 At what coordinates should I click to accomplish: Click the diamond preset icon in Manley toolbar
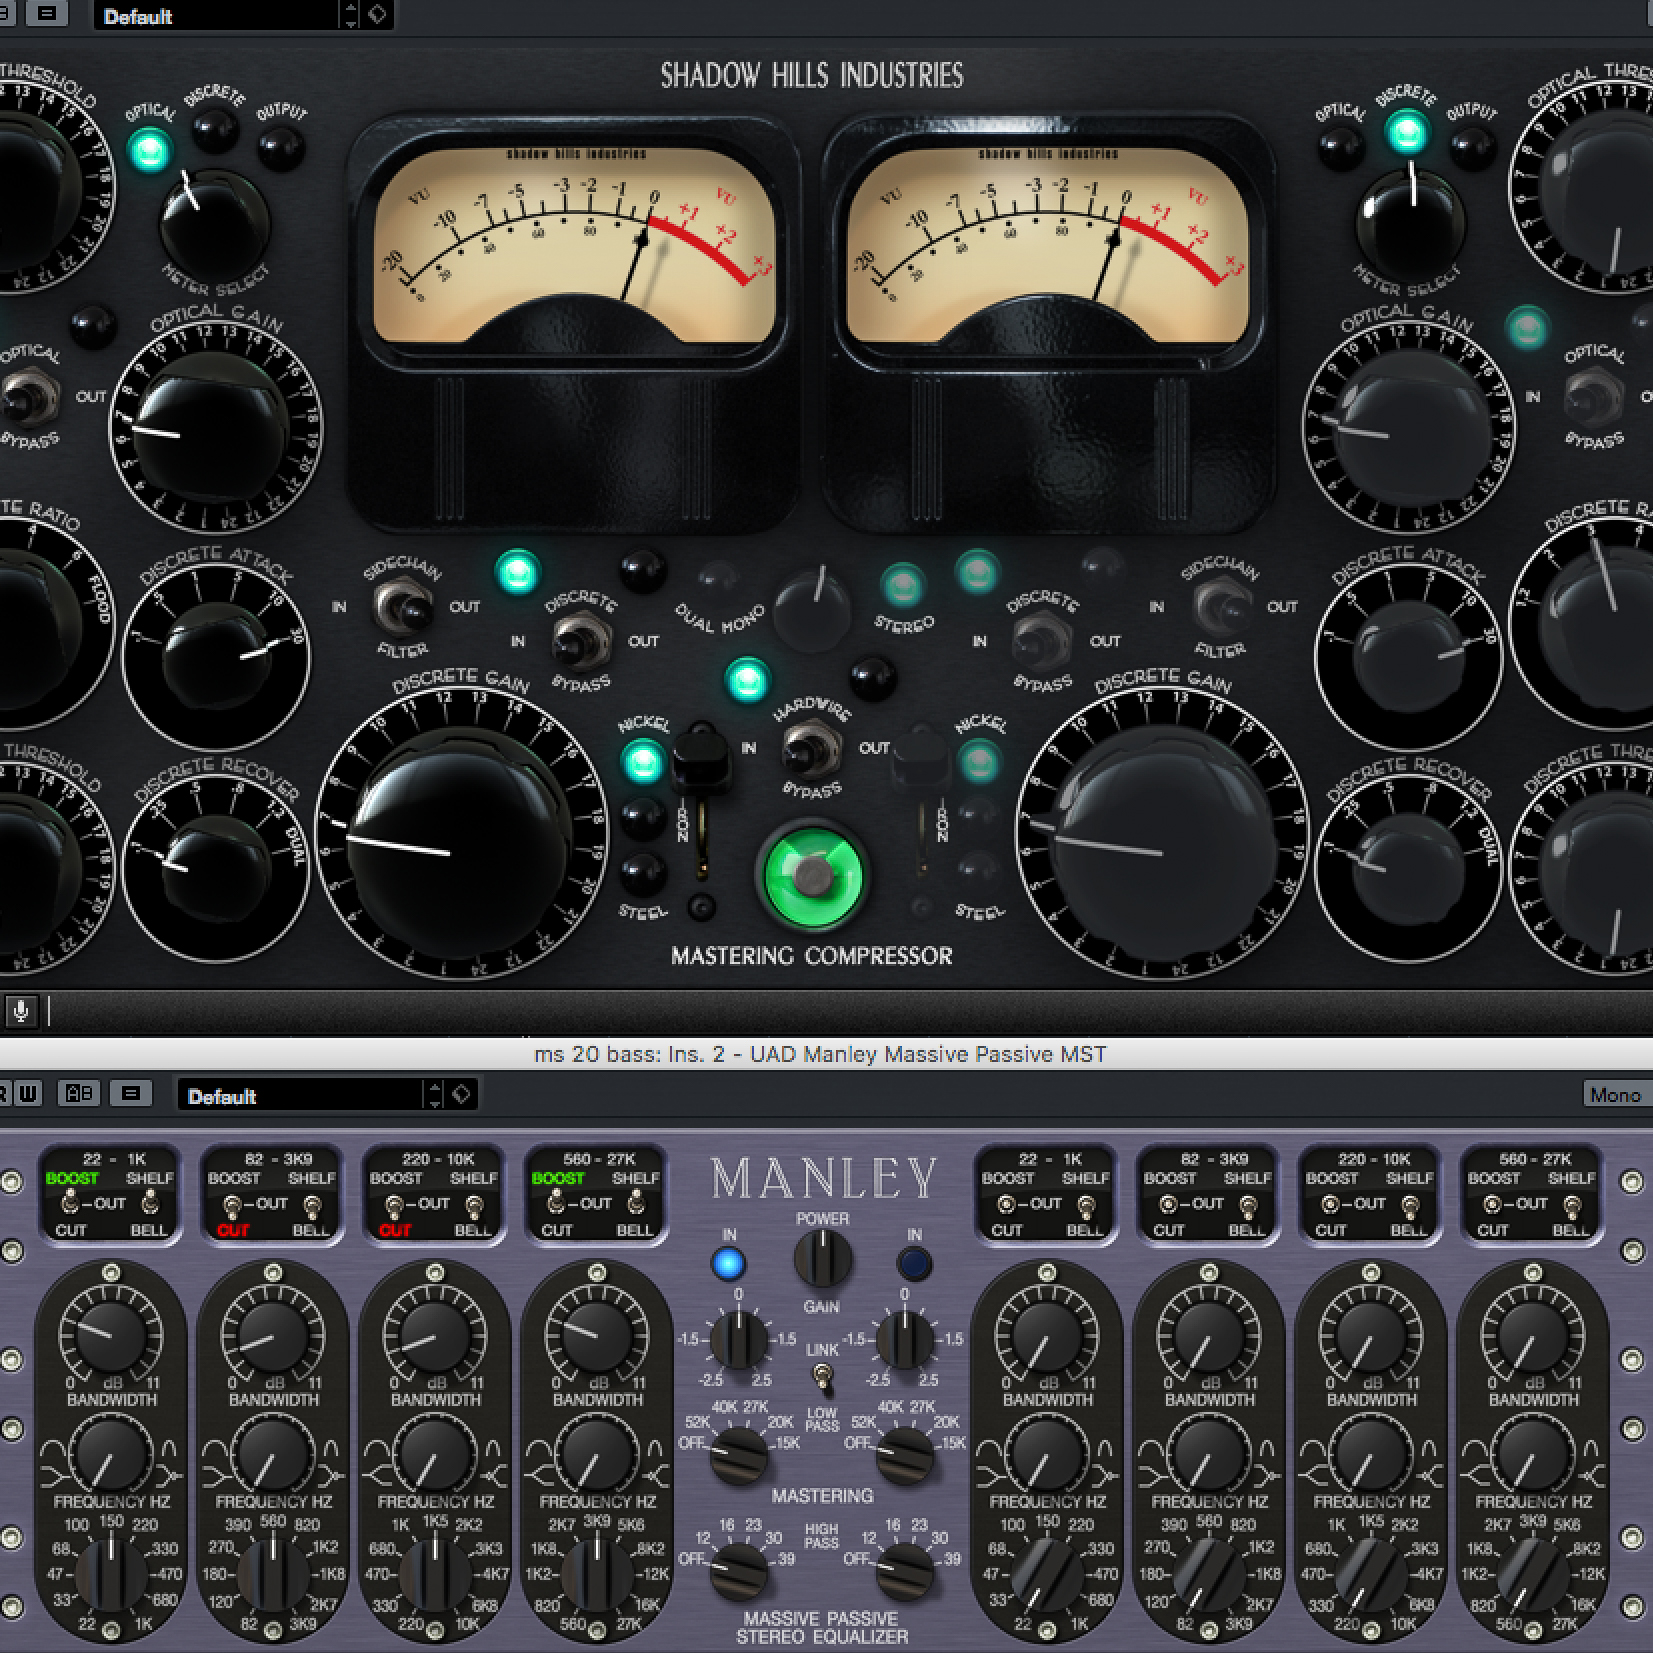pos(461,1094)
